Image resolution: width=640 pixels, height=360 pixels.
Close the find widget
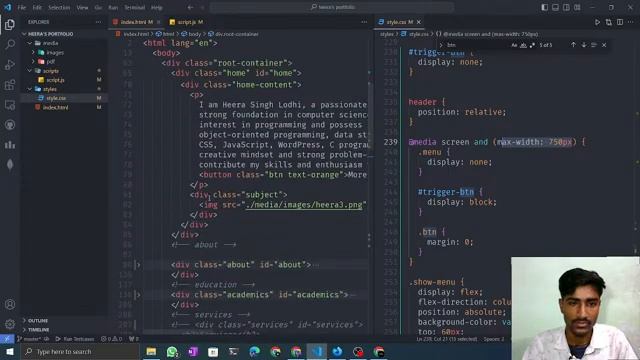pyautogui.click(x=604, y=45)
